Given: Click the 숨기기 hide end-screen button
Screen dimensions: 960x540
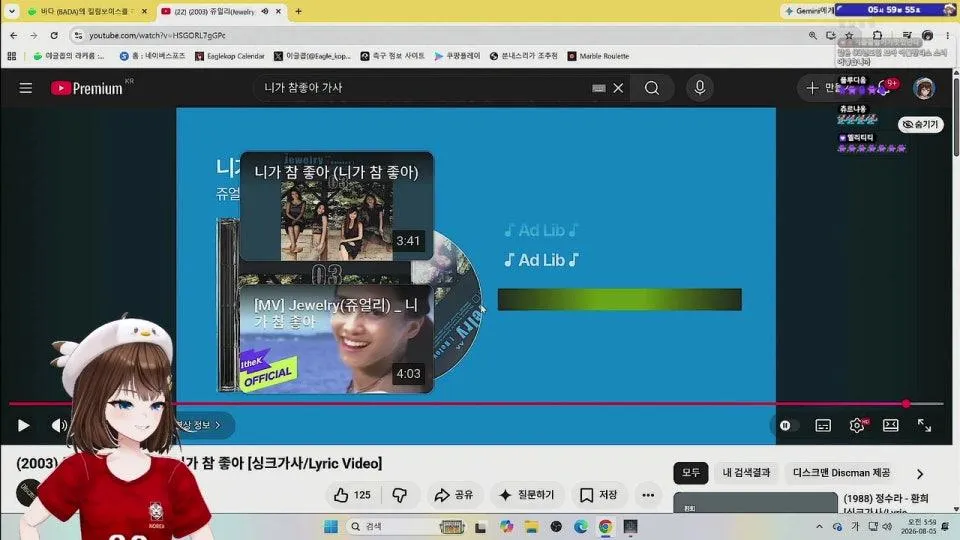Looking at the screenshot, I should pyautogui.click(x=920, y=124).
